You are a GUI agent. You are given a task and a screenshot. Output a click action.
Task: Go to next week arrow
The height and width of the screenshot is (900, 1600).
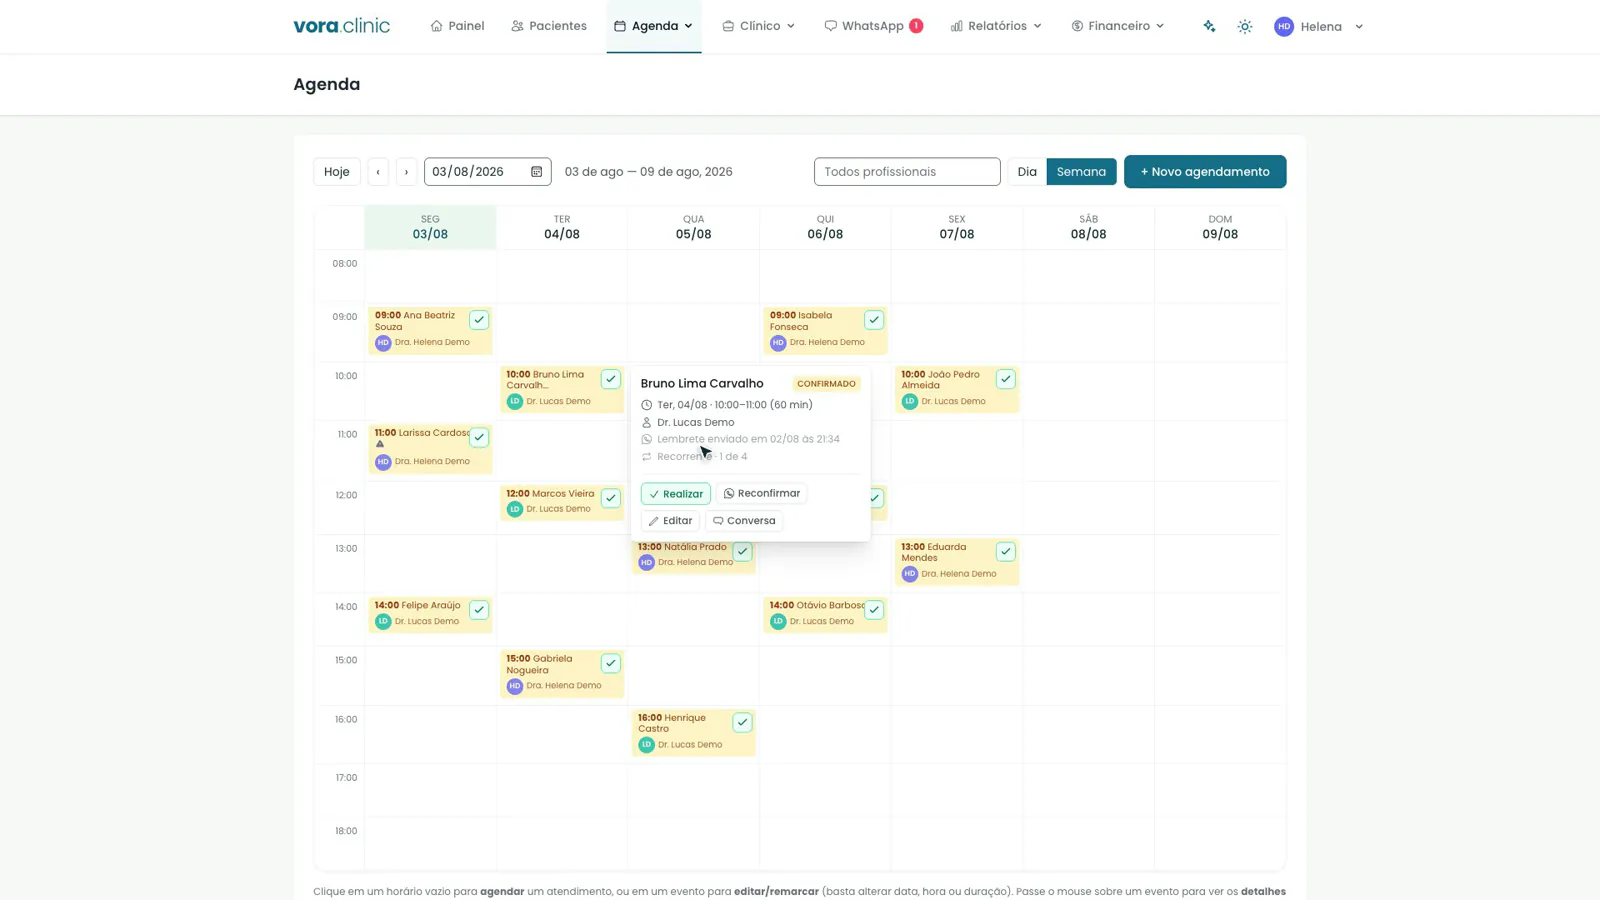click(406, 172)
